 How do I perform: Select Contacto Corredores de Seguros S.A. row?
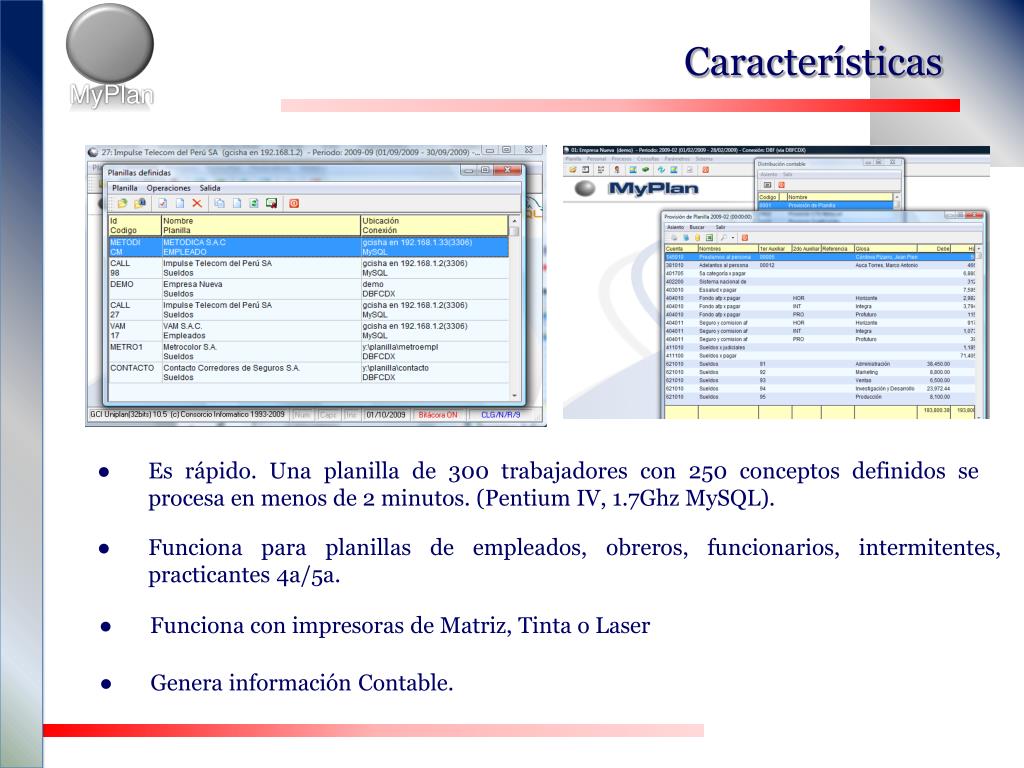pos(308,372)
